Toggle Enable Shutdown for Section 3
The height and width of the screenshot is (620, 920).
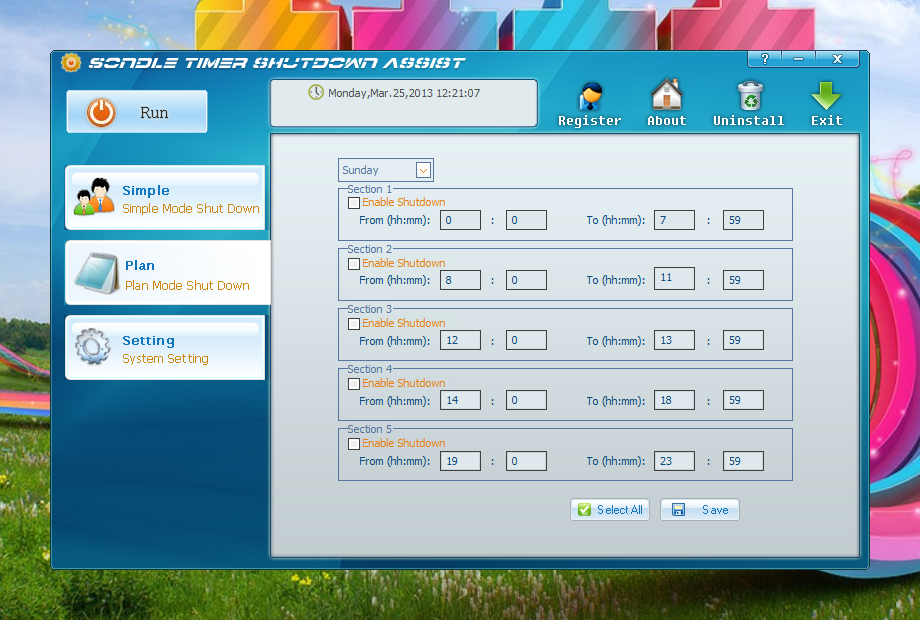[x=354, y=323]
